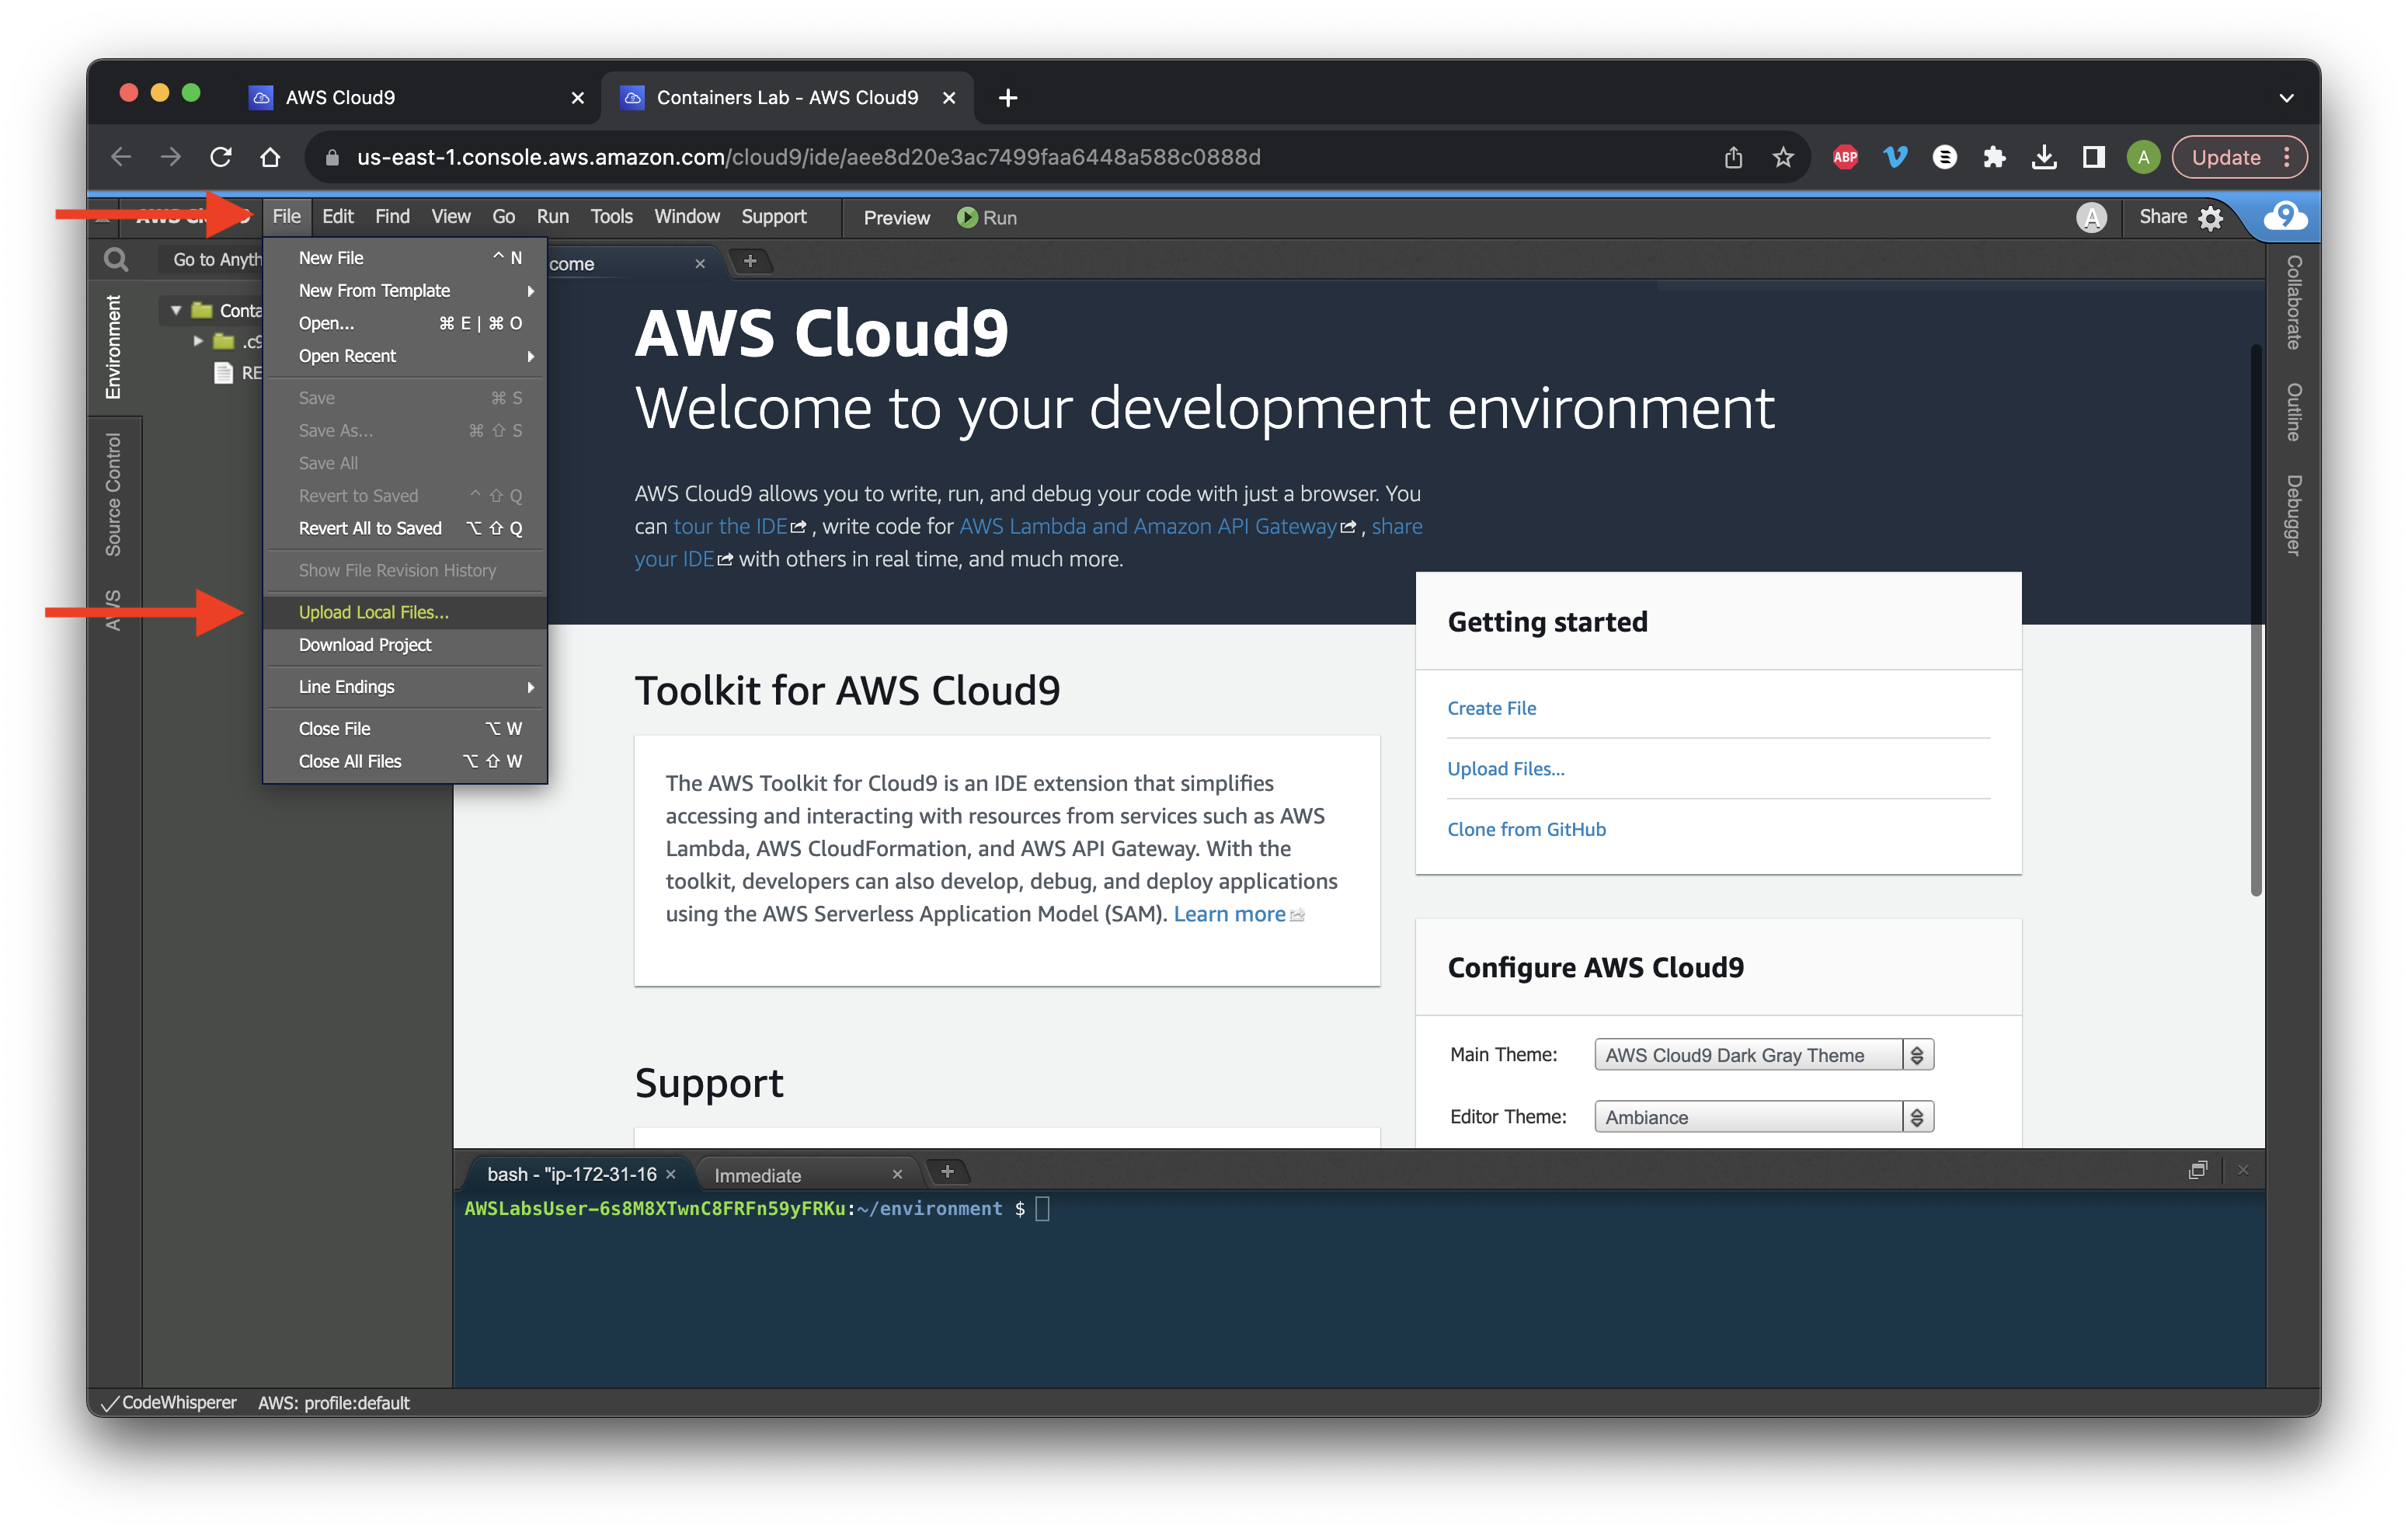Open the Edit menu

[337, 216]
